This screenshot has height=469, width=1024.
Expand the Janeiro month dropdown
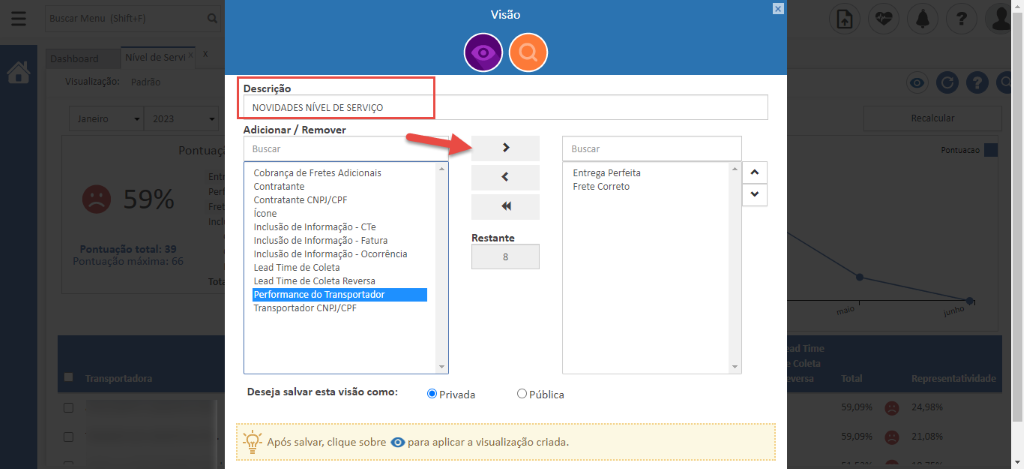point(109,119)
